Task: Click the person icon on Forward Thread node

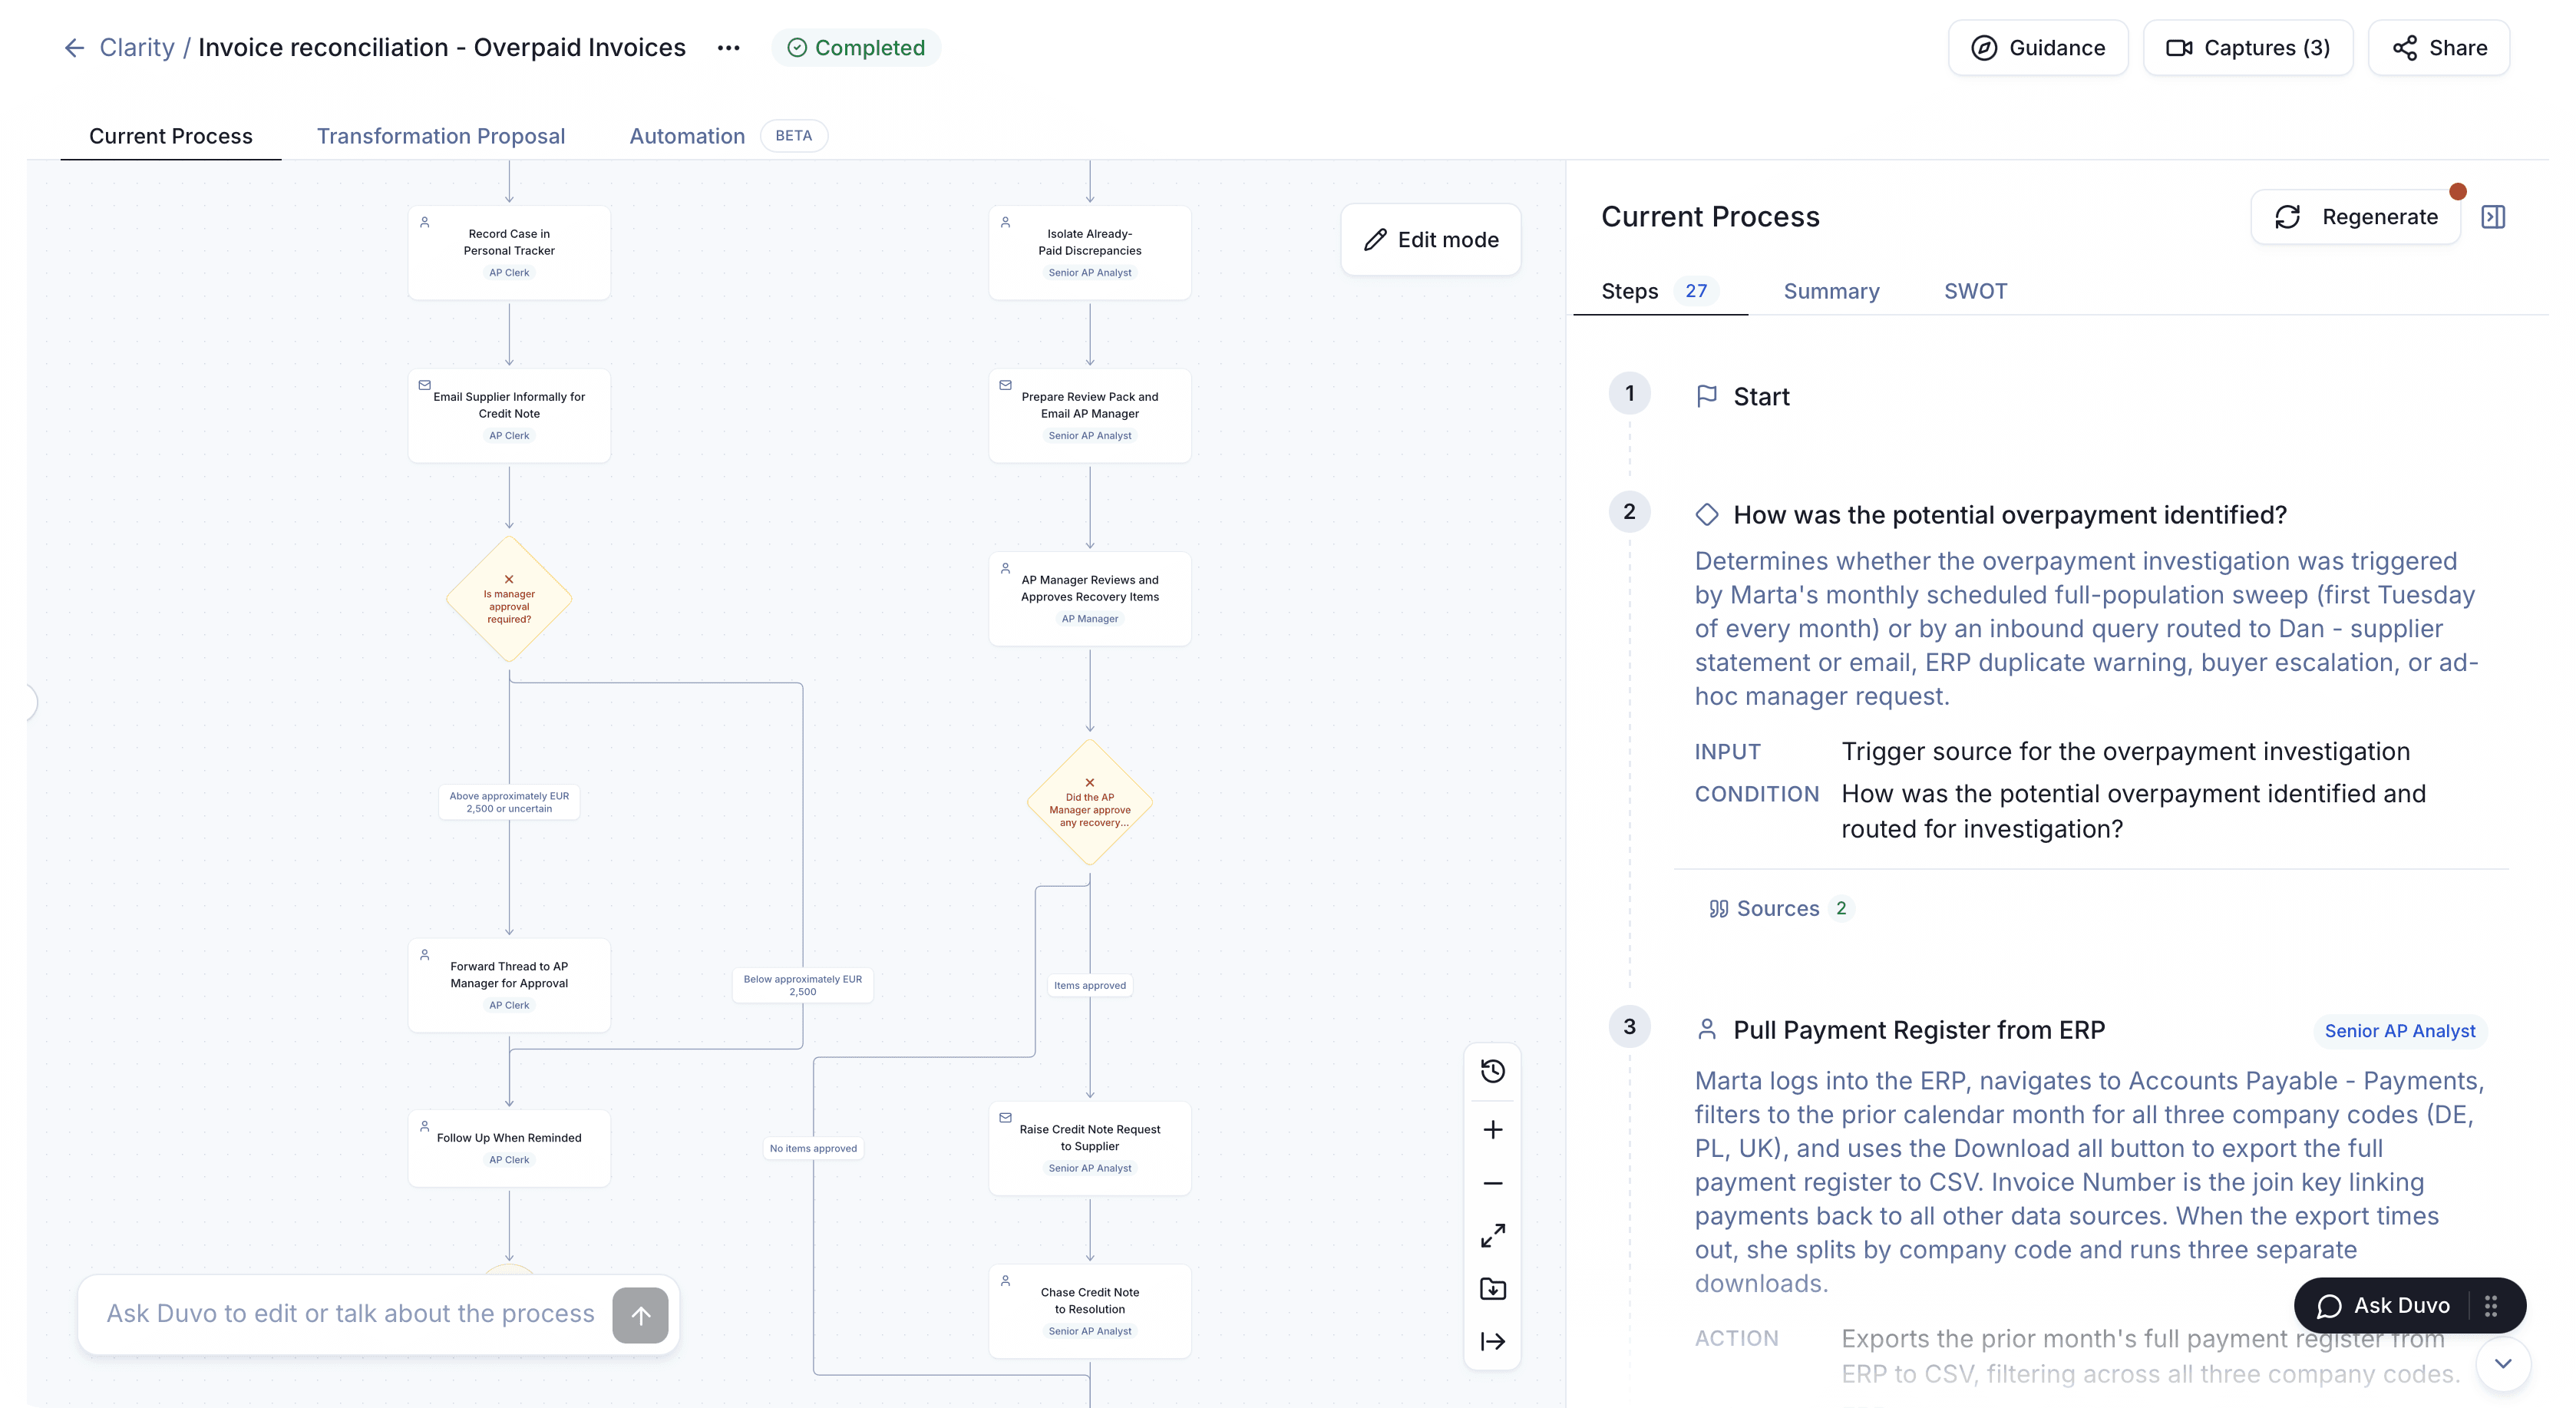Action: (x=425, y=955)
